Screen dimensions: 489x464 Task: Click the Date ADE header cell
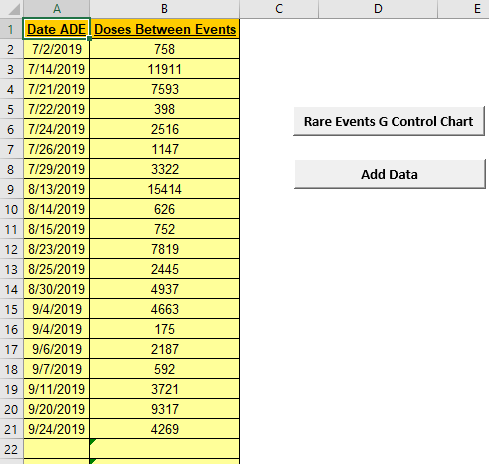coord(57,29)
